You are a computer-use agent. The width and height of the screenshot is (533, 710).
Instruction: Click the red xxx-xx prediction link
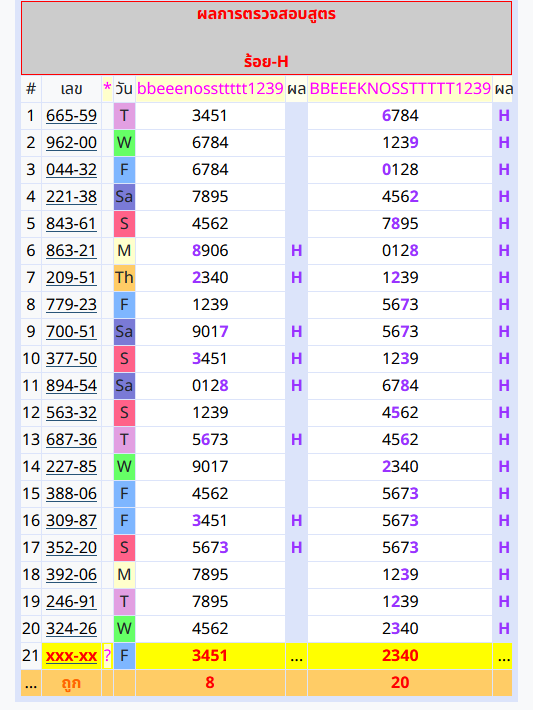[72, 656]
